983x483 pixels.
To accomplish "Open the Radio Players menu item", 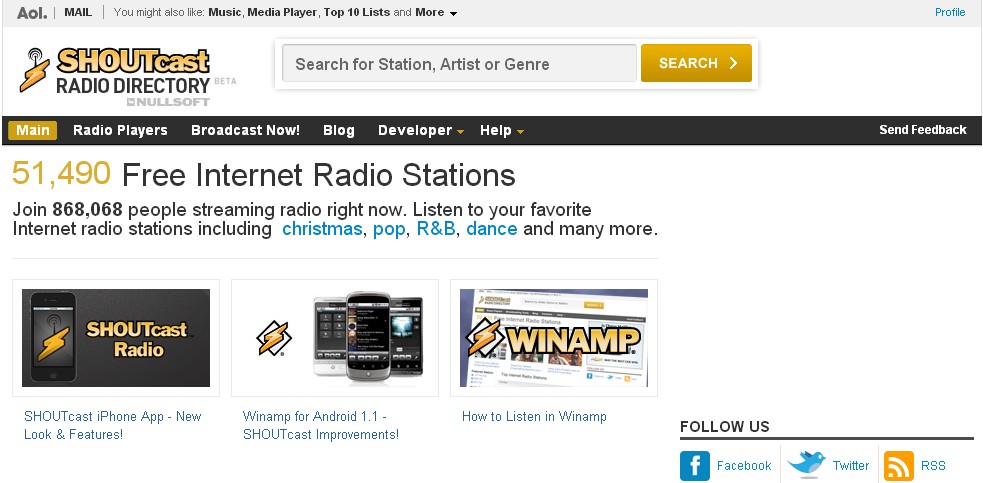I will click(120, 130).
